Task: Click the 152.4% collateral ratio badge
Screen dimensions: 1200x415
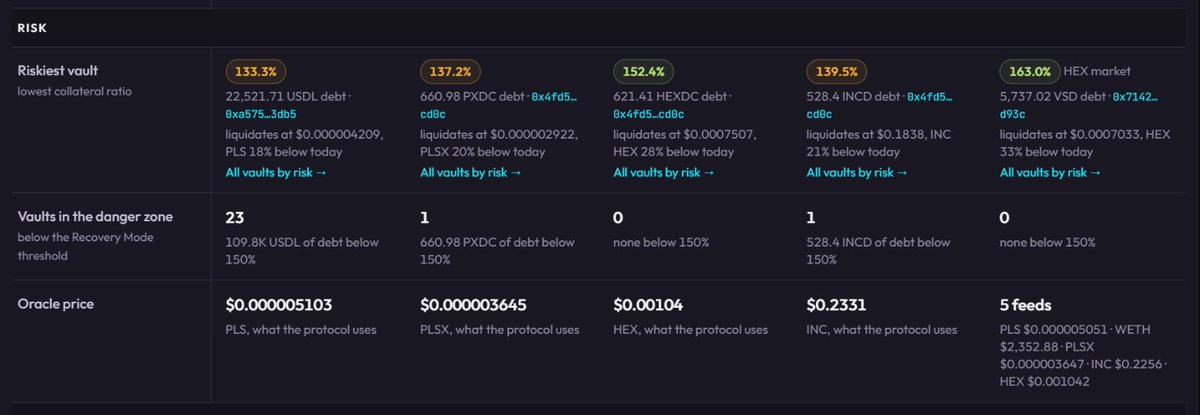Action: coord(645,72)
